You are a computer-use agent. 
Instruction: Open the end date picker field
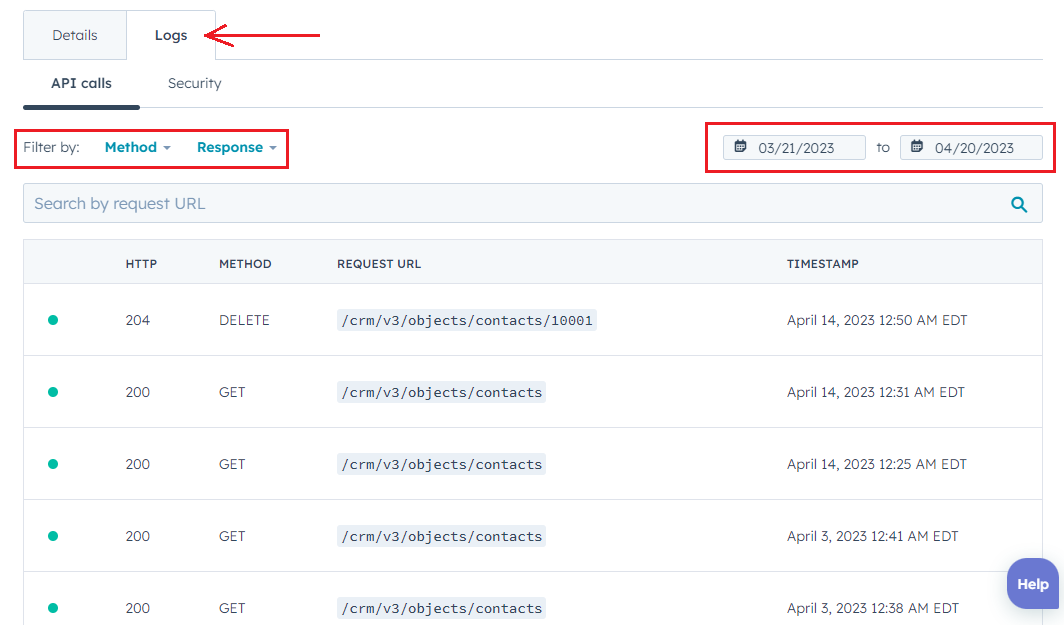coord(972,148)
